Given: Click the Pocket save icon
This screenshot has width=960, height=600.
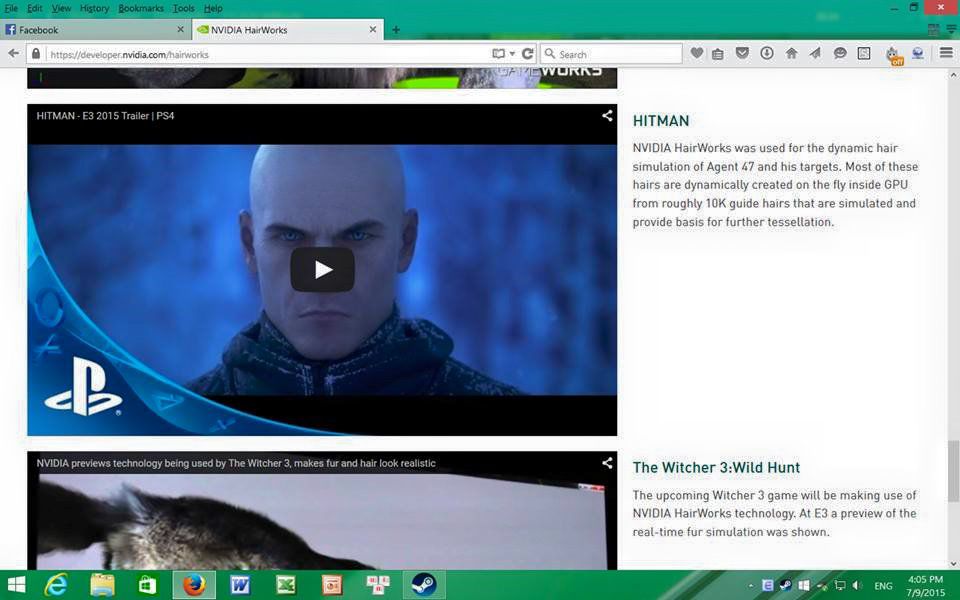Looking at the screenshot, I should (743, 54).
